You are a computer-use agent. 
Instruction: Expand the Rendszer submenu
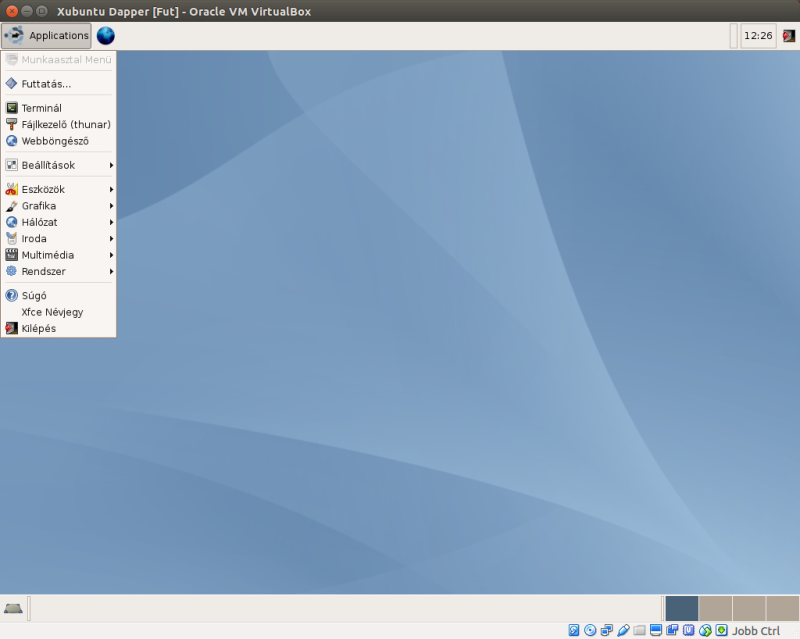point(59,271)
